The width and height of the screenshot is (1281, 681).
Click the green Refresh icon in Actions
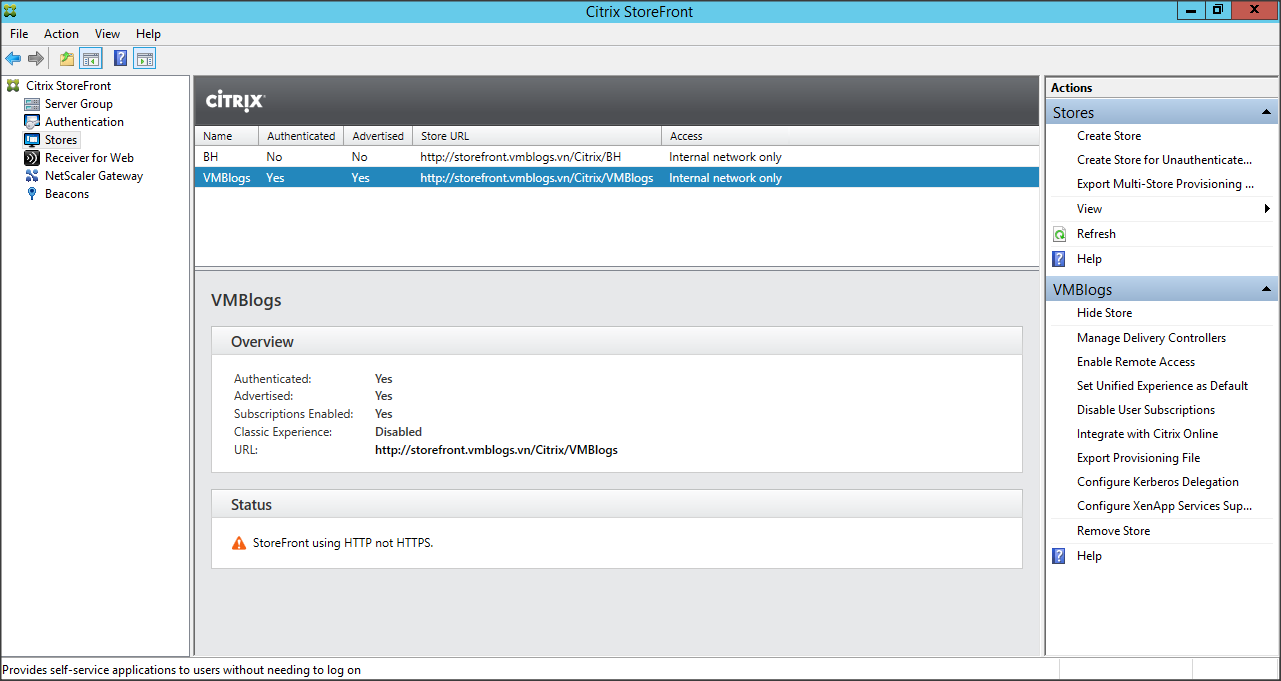(x=1060, y=234)
